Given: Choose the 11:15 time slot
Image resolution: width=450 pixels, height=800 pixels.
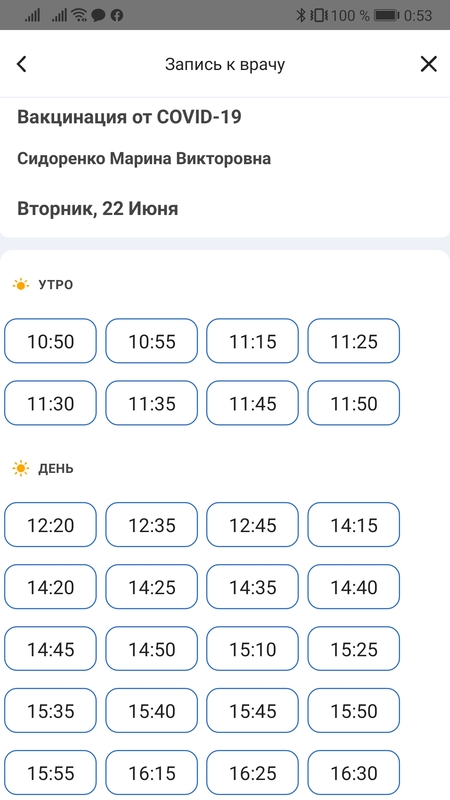Looking at the screenshot, I should (252, 341).
